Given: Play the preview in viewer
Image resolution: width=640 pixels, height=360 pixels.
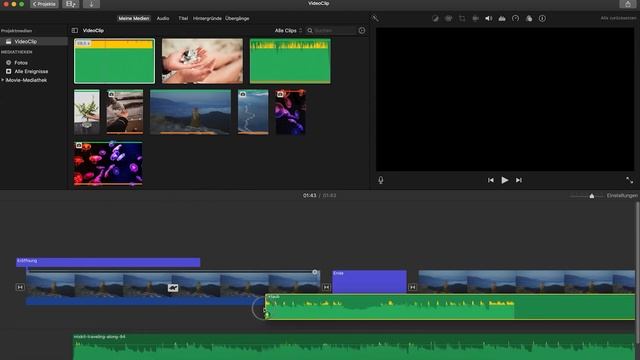Looking at the screenshot, I should 505,180.
